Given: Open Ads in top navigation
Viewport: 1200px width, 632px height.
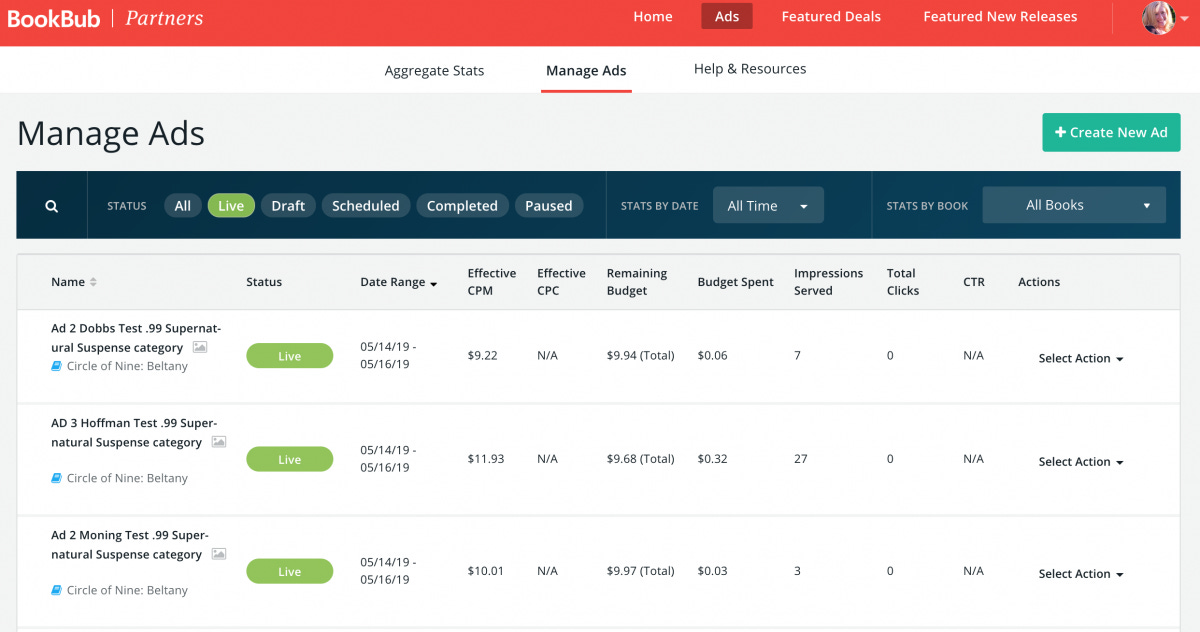Looking at the screenshot, I should [x=727, y=17].
